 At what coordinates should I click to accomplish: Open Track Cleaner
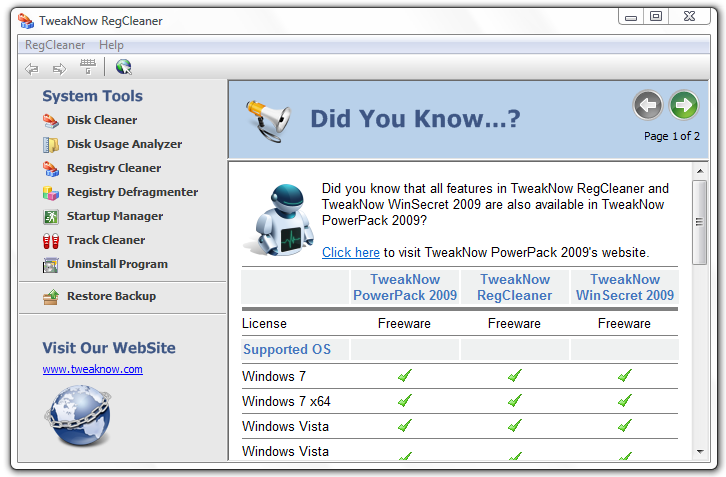(106, 240)
